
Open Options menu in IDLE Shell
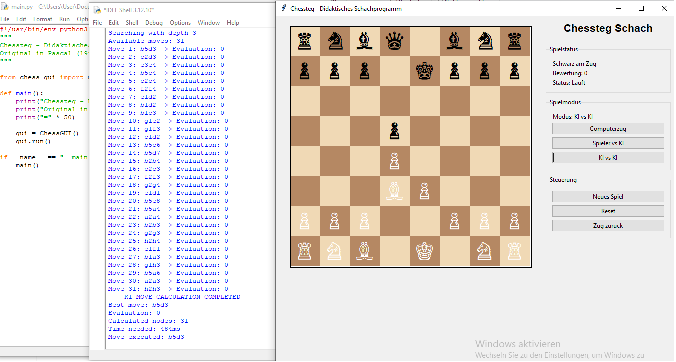pyautogui.click(x=180, y=22)
